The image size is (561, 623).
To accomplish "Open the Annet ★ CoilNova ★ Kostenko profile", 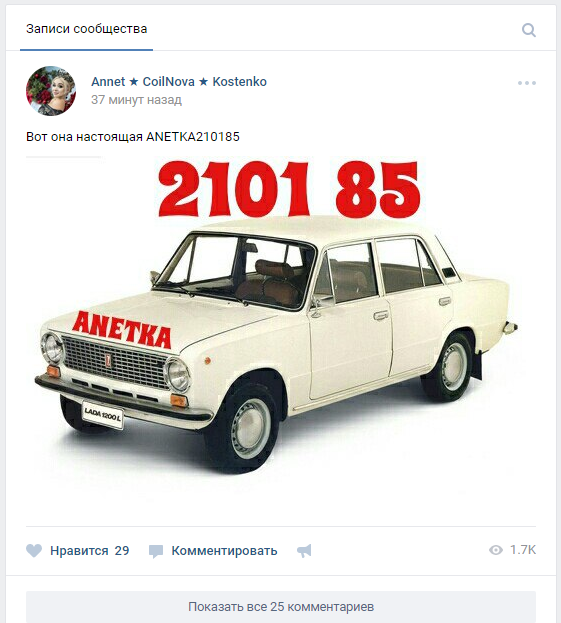I will 179,82.
